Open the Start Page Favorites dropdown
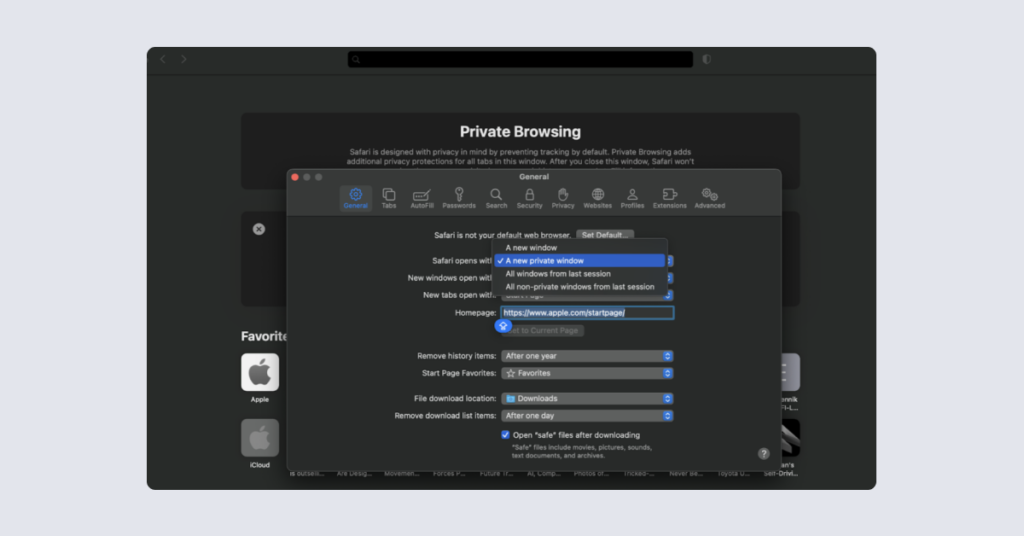The height and width of the screenshot is (536, 1024). (587, 373)
